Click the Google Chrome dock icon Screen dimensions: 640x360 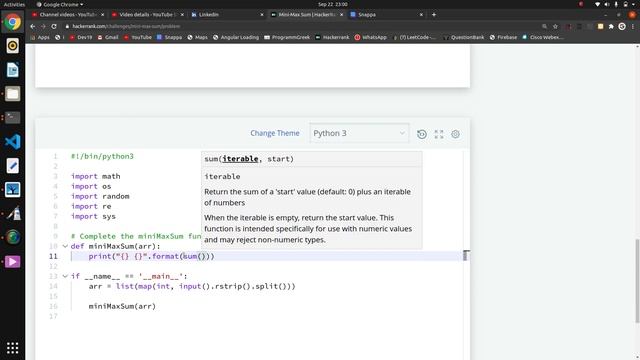coord(13,22)
